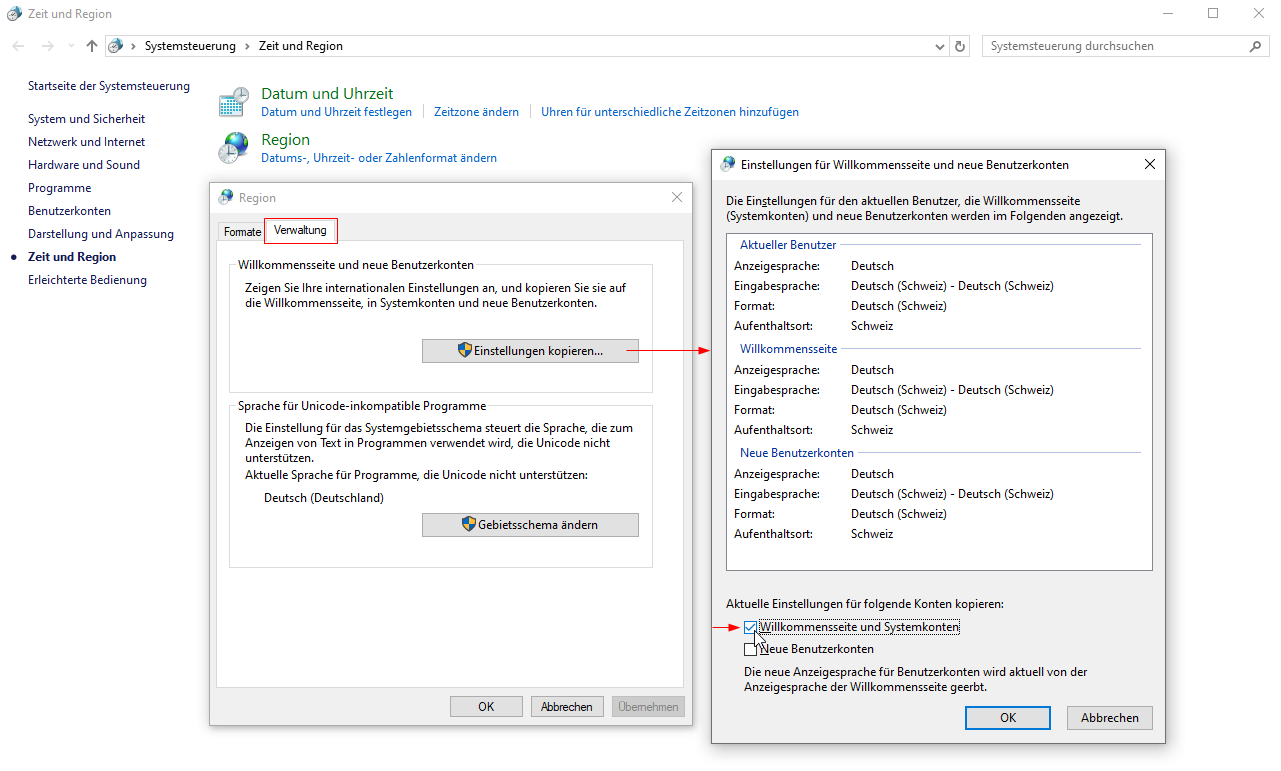Open Benutzerkonten in the sidebar
The image size is (1281, 771).
[x=69, y=211]
